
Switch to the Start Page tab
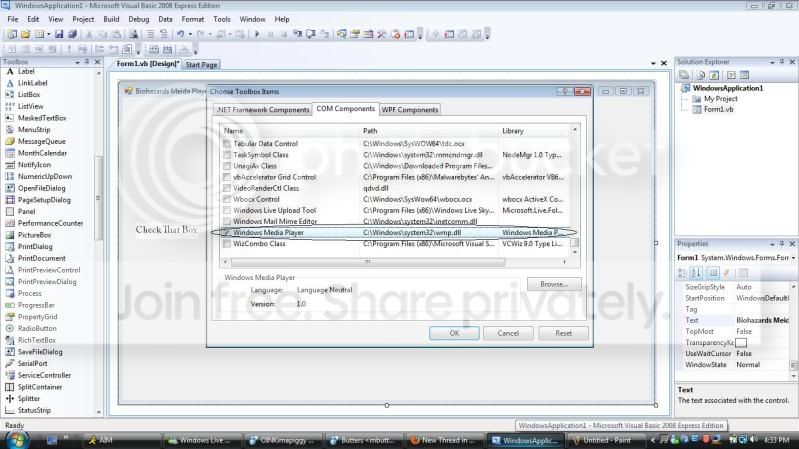tap(201, 65)
